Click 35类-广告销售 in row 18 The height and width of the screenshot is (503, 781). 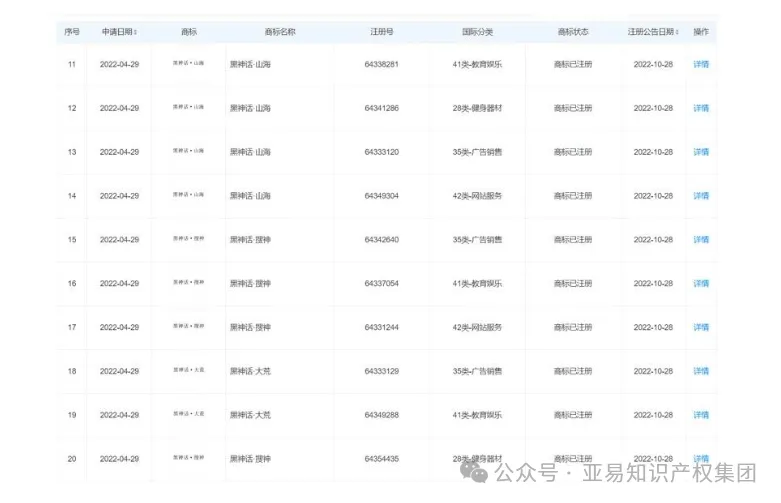[477, 371]
